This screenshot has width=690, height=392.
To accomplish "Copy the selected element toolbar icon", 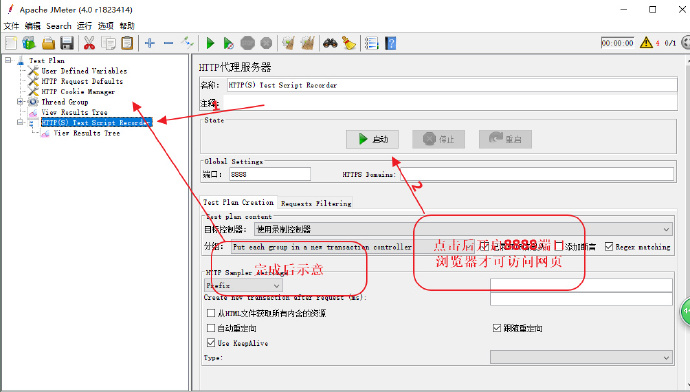I will tap(108, 43).
